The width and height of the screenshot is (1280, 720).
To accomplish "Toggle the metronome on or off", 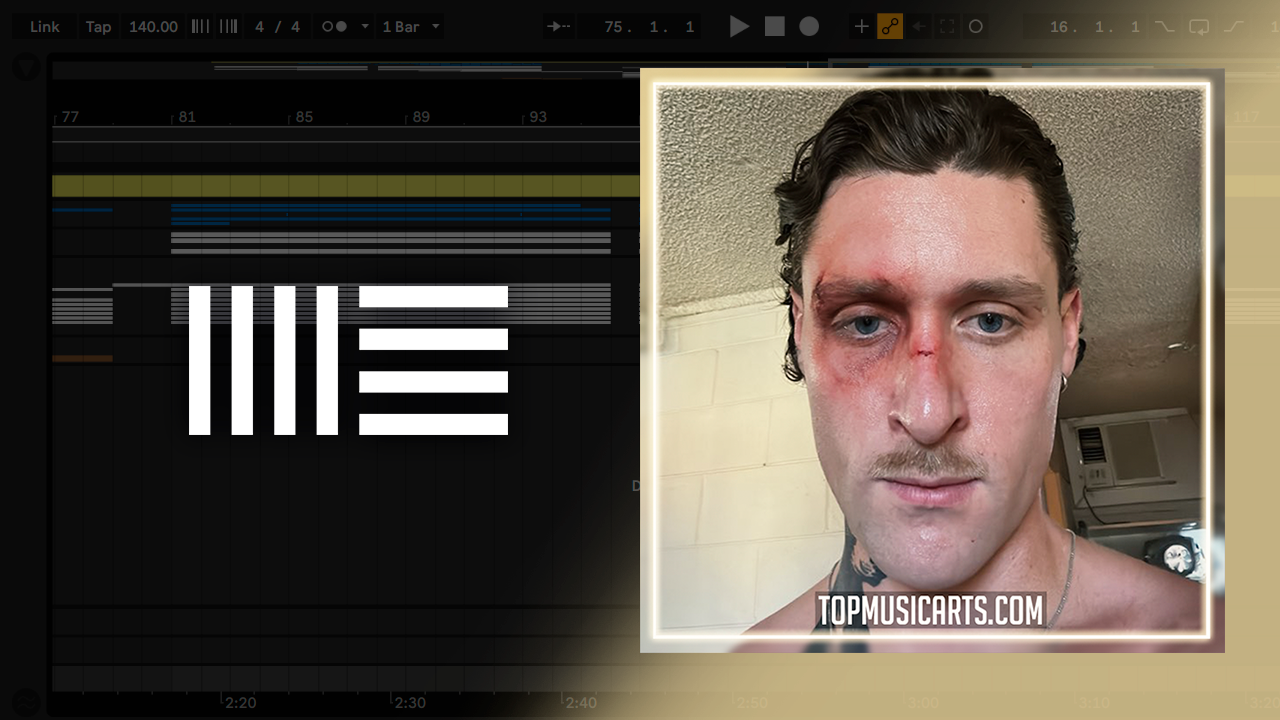I will coord(334,27).
